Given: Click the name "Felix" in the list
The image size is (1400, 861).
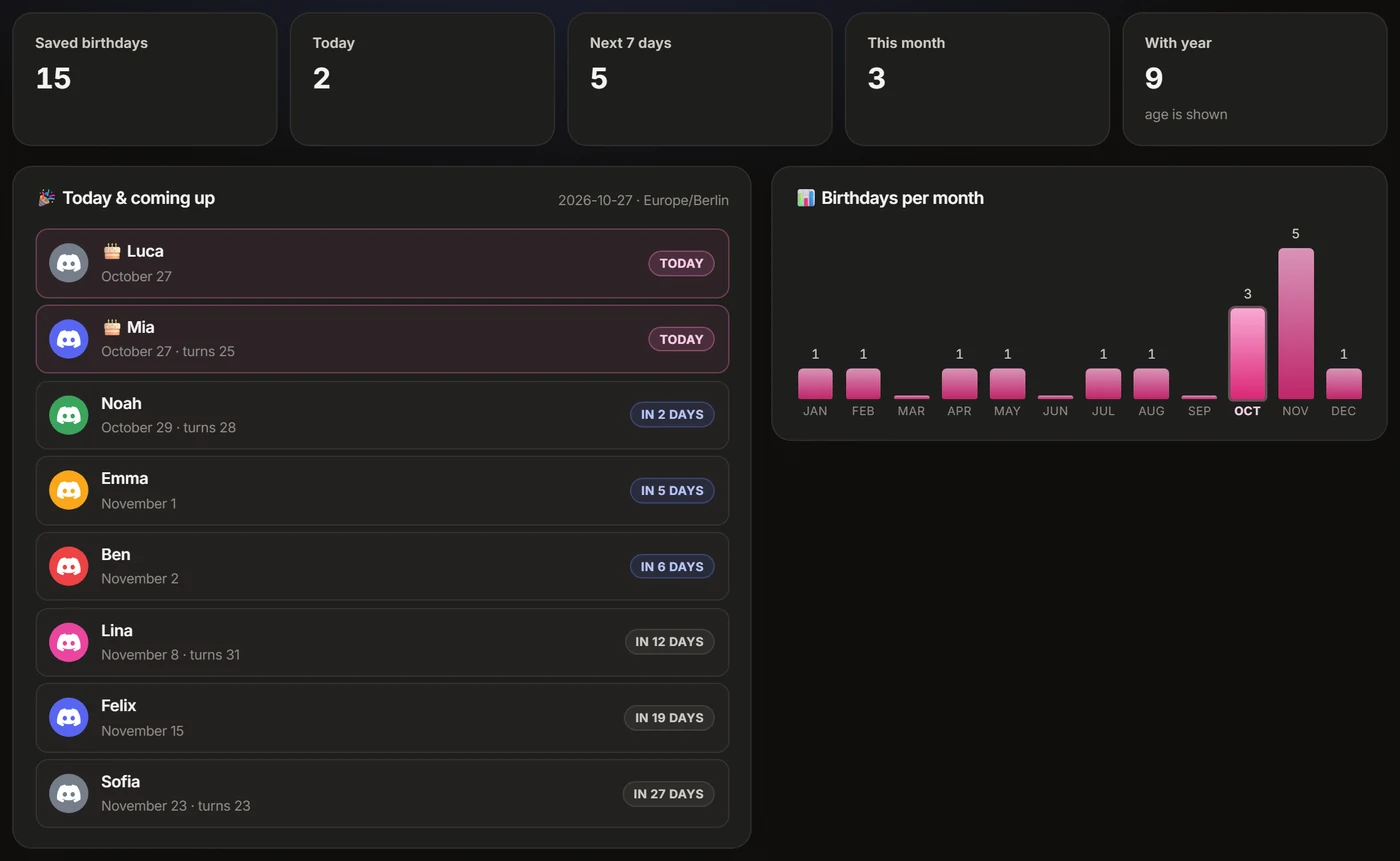Looking at the screenshot, I should click(119, 705).
